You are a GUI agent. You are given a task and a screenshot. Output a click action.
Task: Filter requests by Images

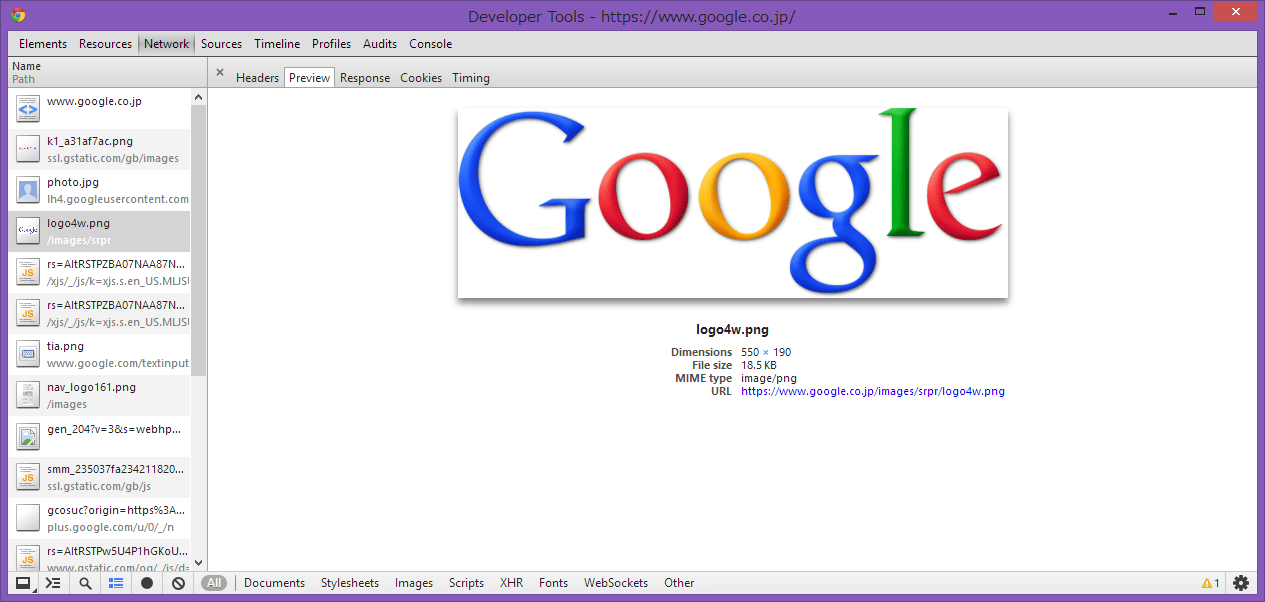(414, 583)
